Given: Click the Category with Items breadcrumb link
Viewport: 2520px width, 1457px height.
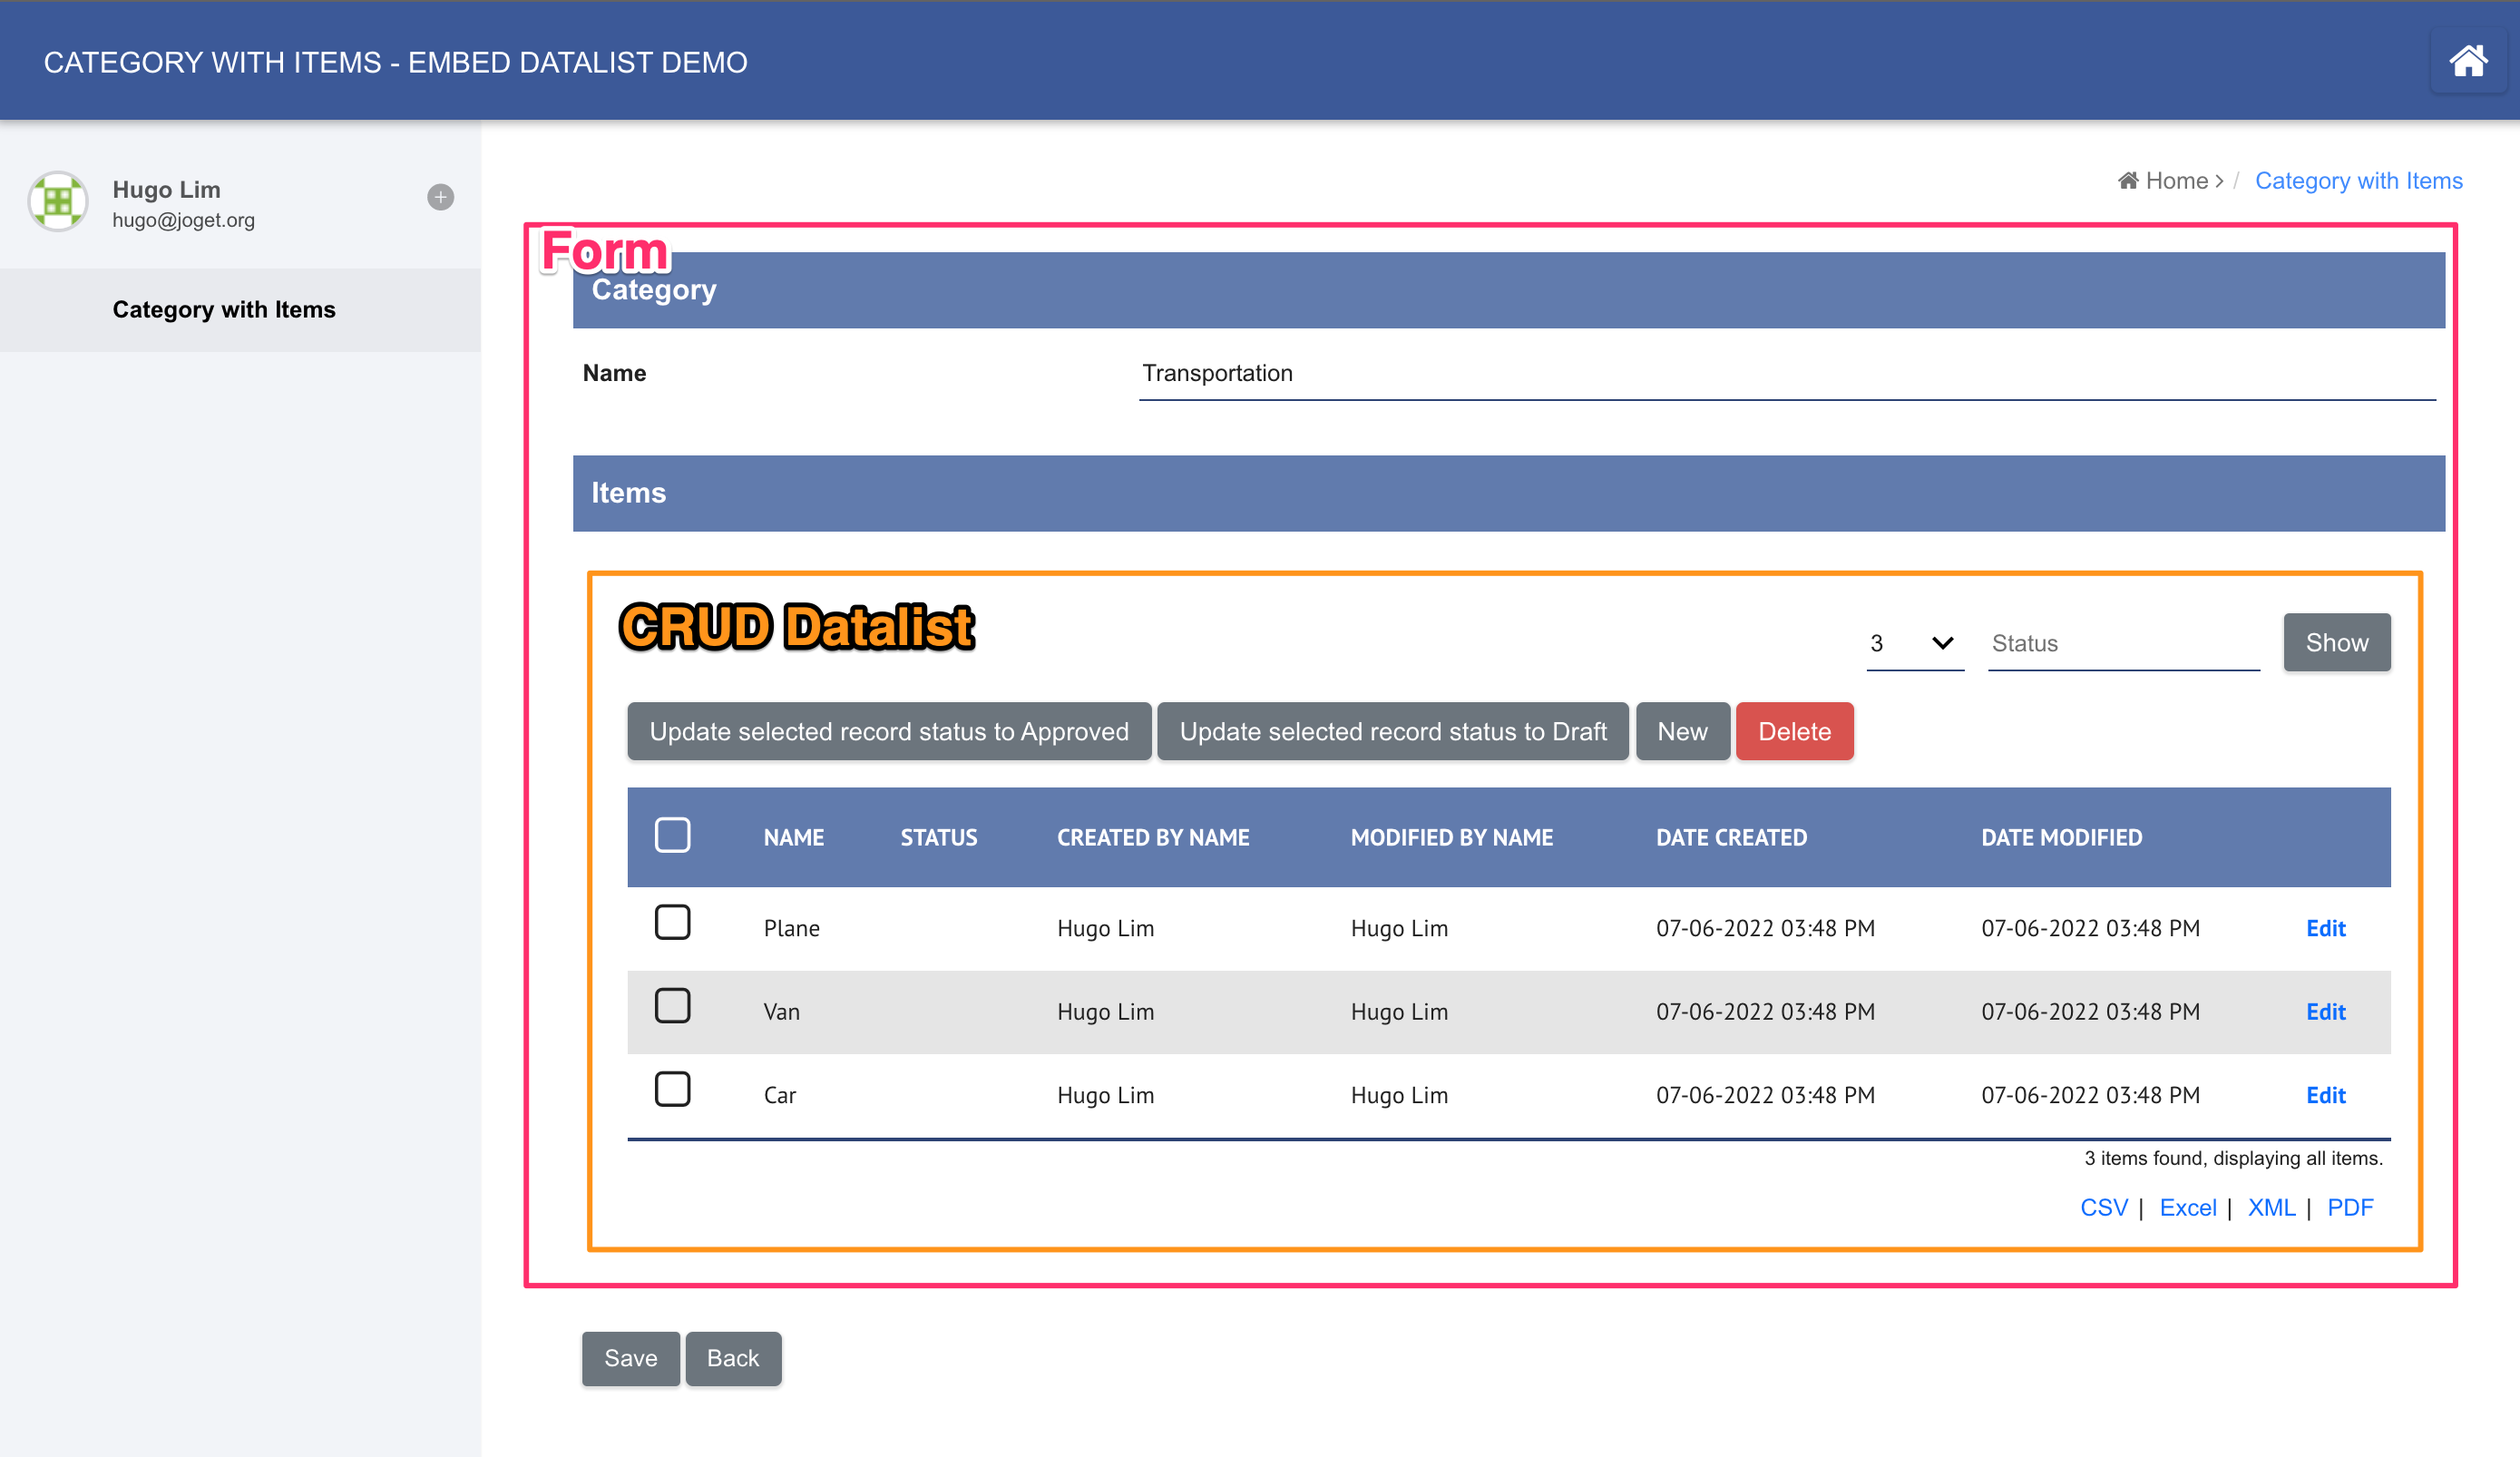Looking at the screenshot, I should click(x=2358, y=181).
